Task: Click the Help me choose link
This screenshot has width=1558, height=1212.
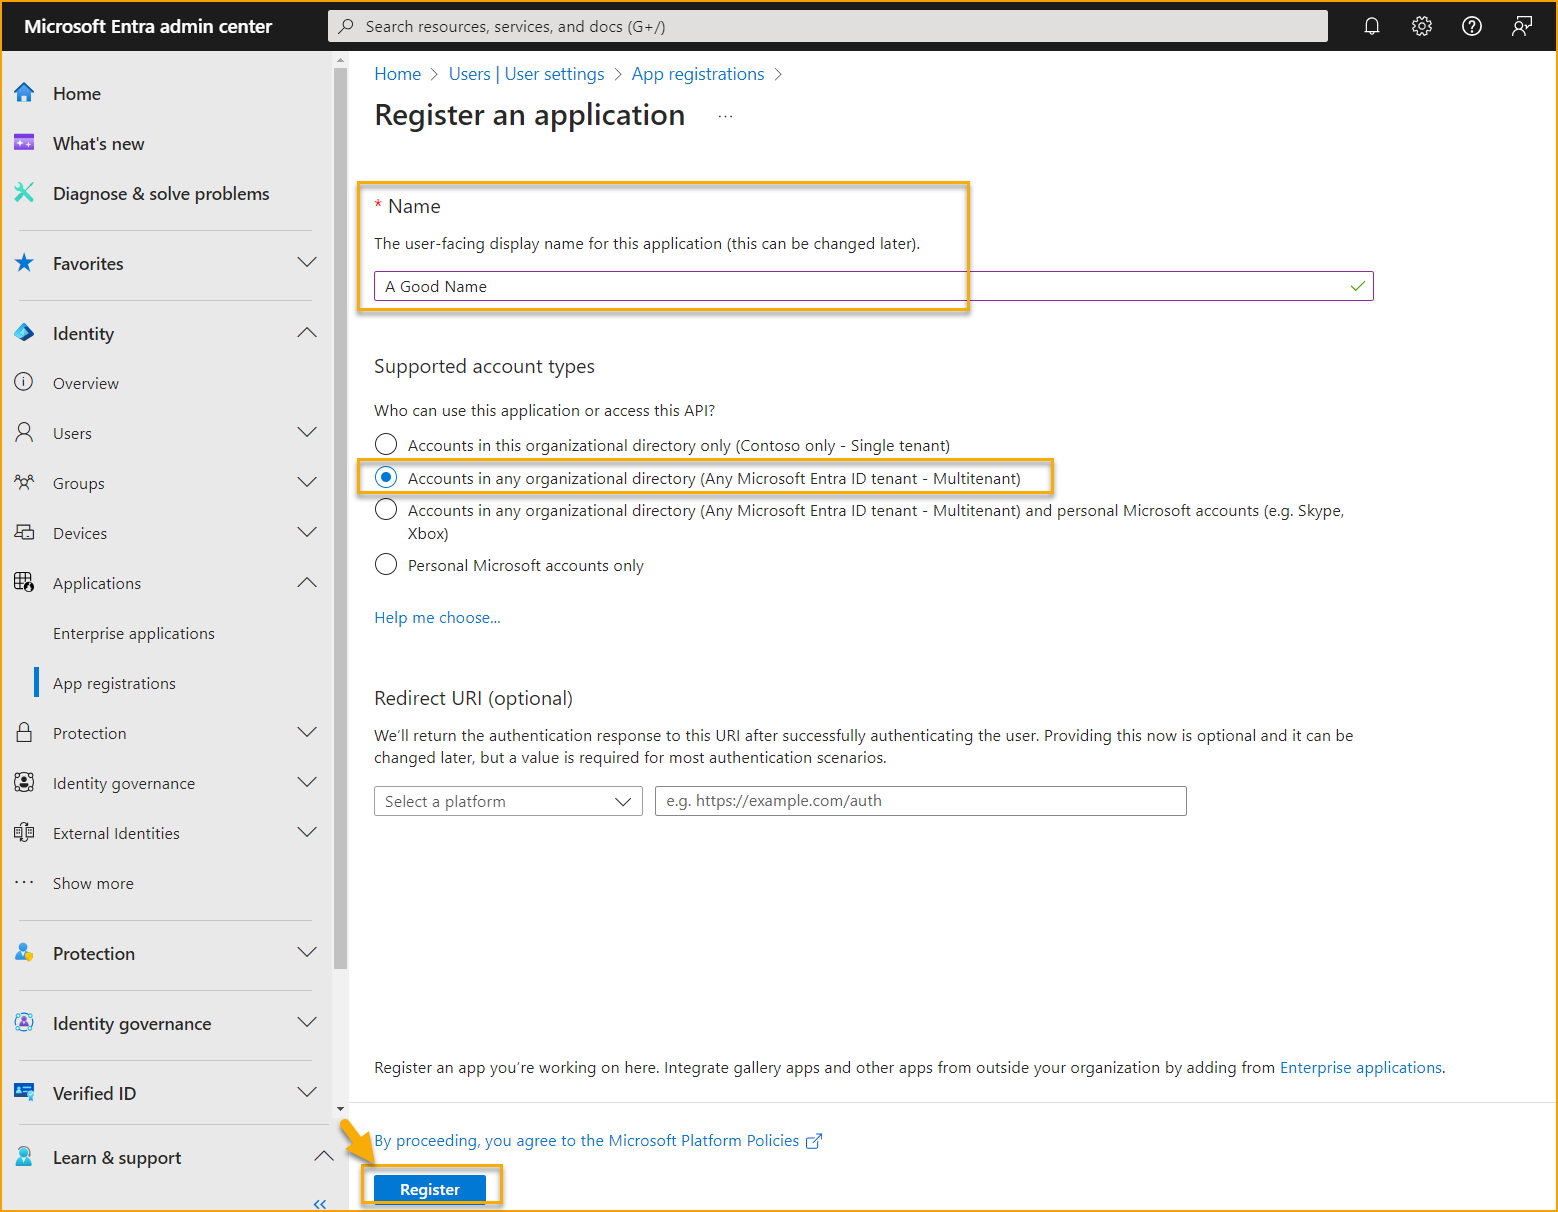Action: pos(437,618)
